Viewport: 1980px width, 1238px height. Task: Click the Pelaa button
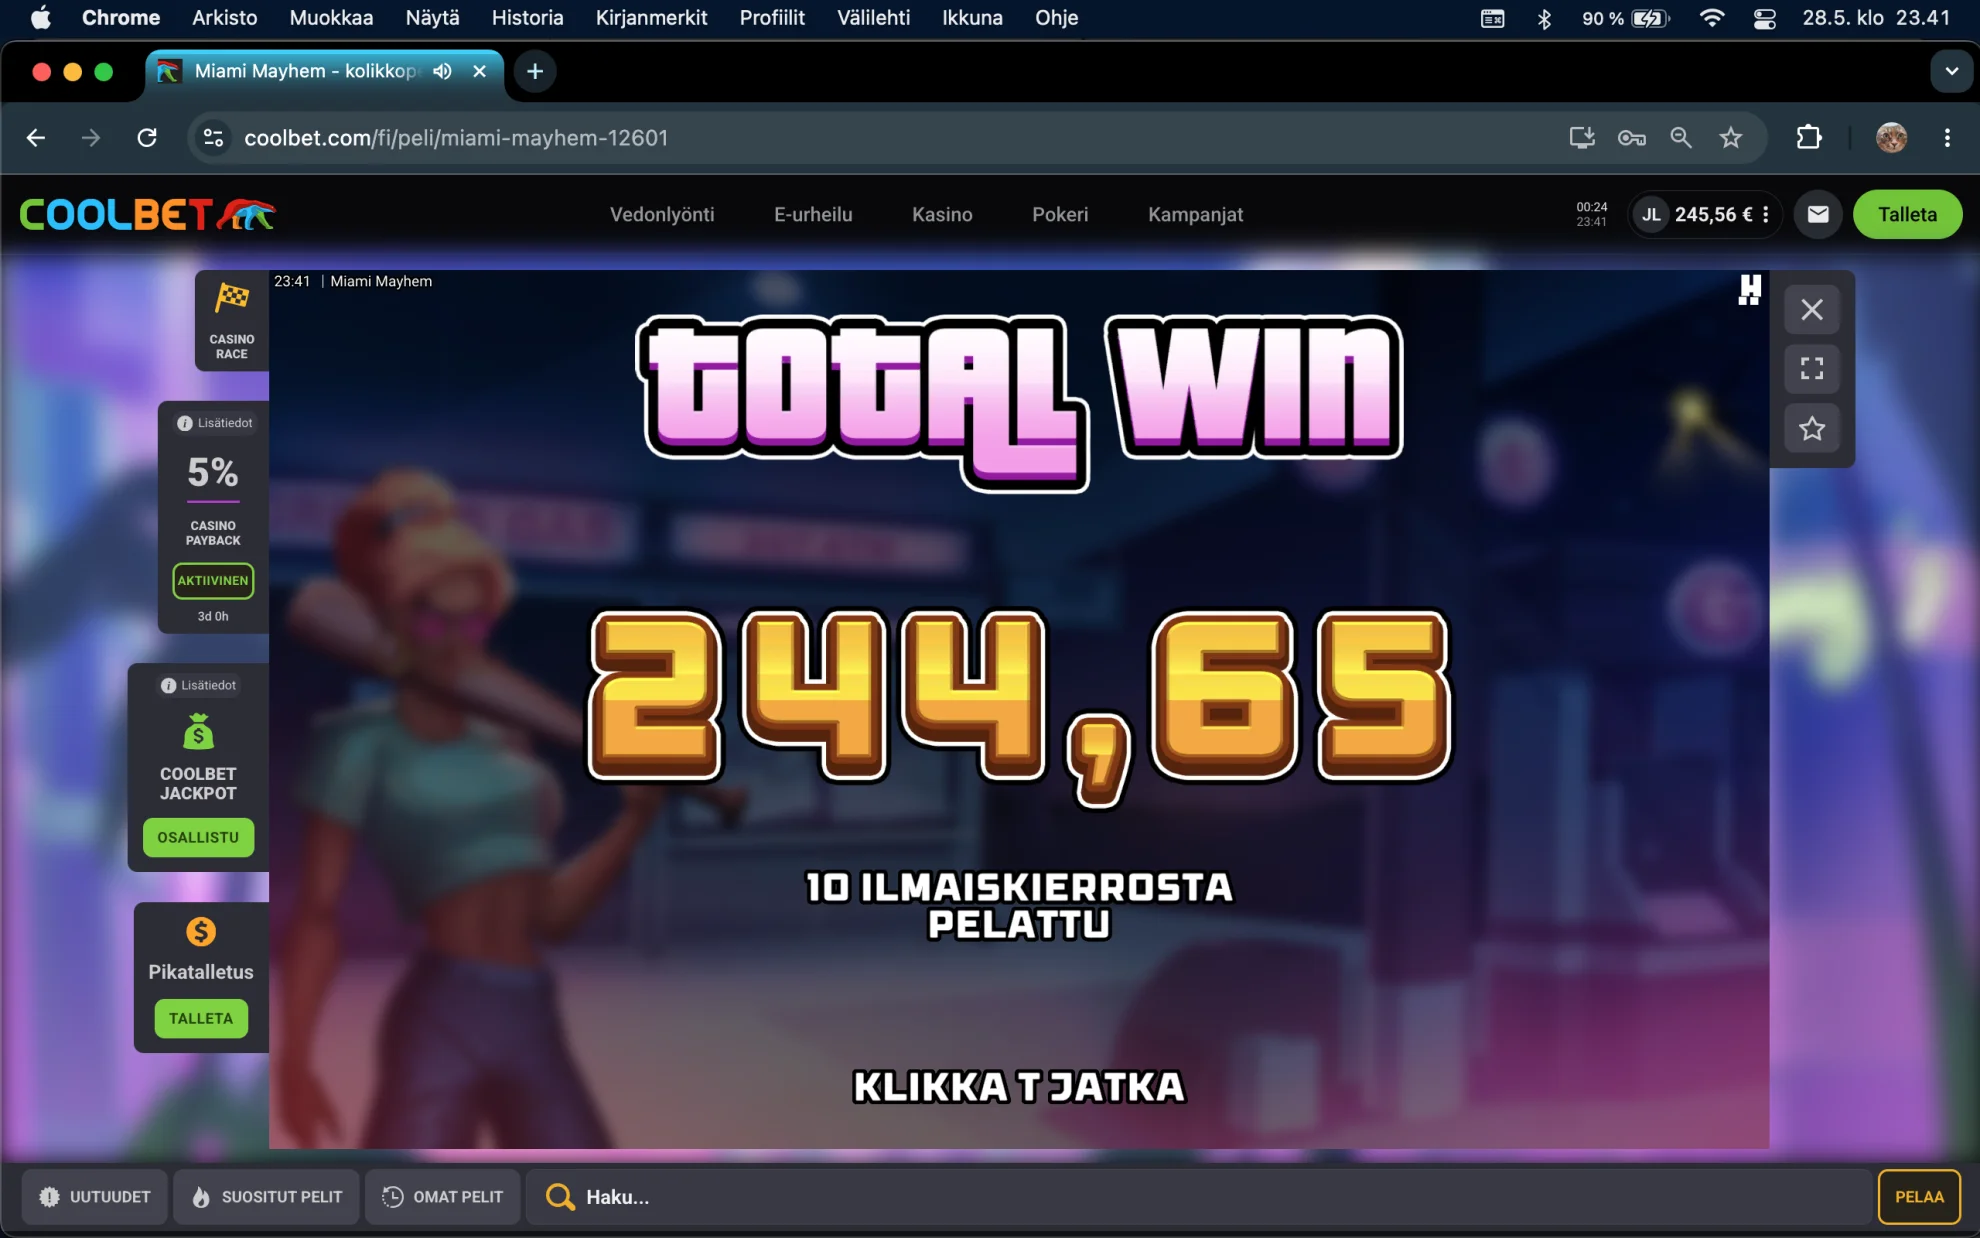pos(1919,1197)
